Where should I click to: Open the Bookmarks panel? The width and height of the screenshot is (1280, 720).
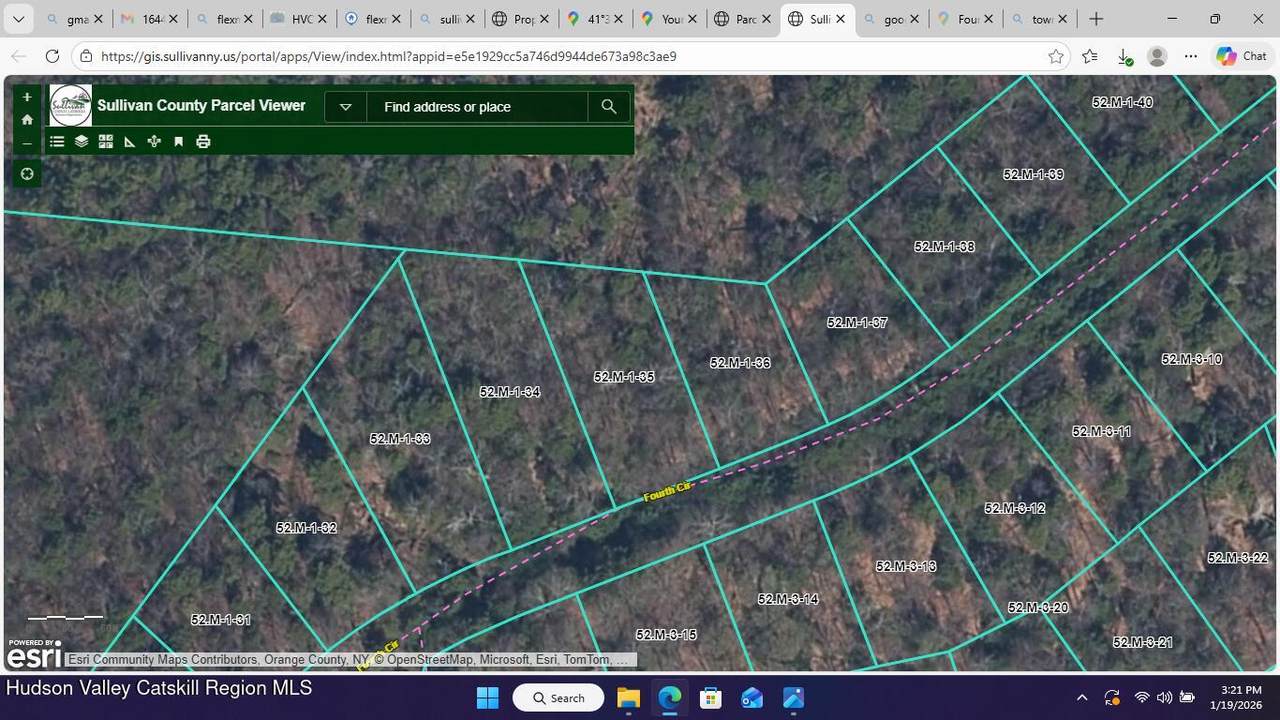pos(179,142)
